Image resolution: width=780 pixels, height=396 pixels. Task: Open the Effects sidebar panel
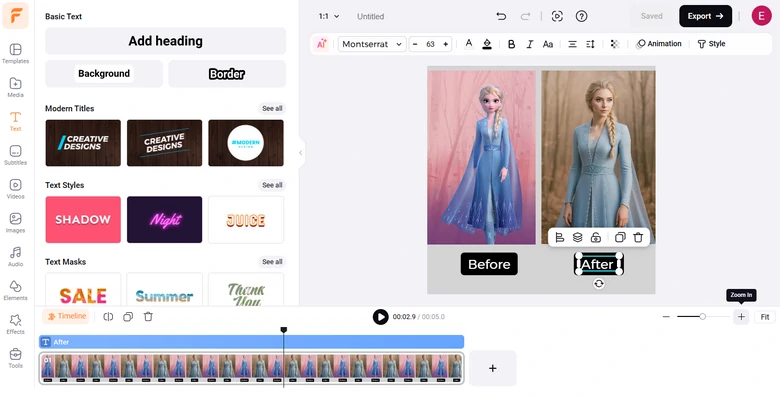[15, 324]
